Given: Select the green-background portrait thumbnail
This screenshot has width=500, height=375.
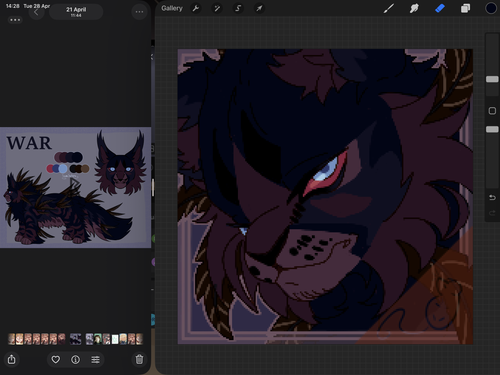Looking at the screenshot, I should 98,339.
